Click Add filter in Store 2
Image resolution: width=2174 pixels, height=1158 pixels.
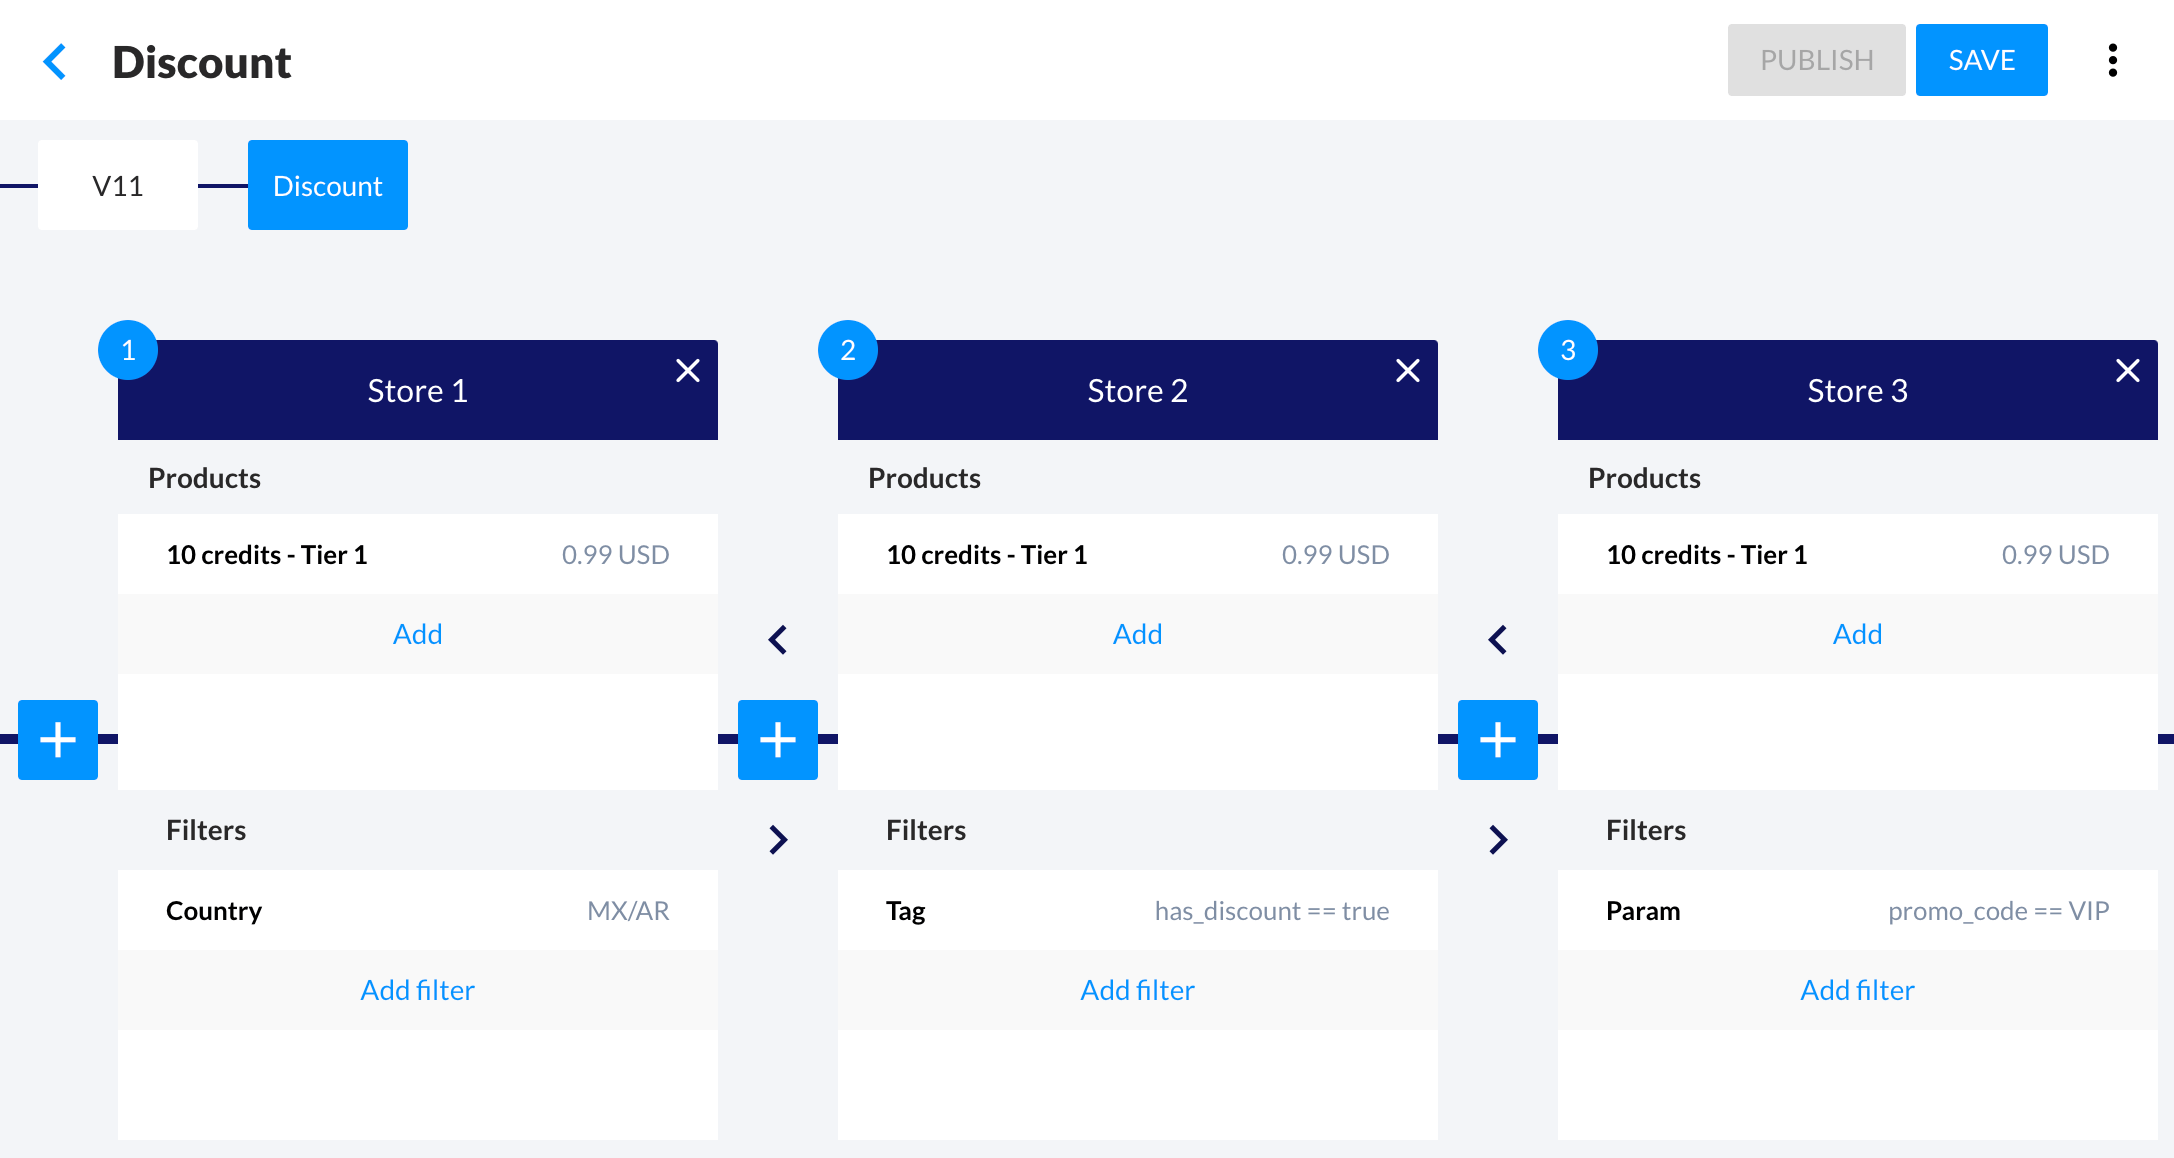[x=1137, y=990]
